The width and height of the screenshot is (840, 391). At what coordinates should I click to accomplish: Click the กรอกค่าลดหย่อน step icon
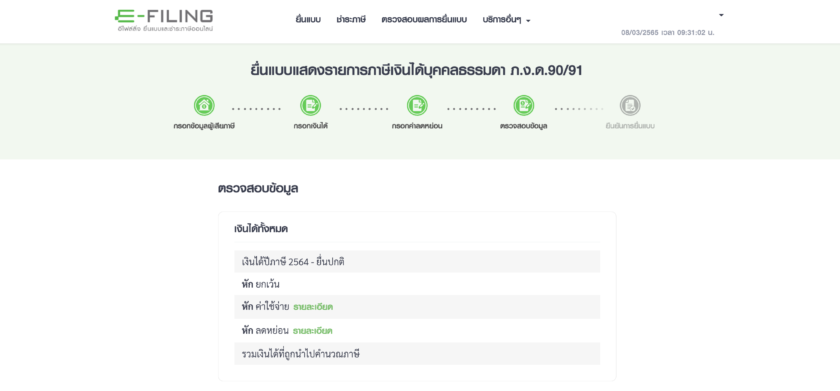(417, 106)
